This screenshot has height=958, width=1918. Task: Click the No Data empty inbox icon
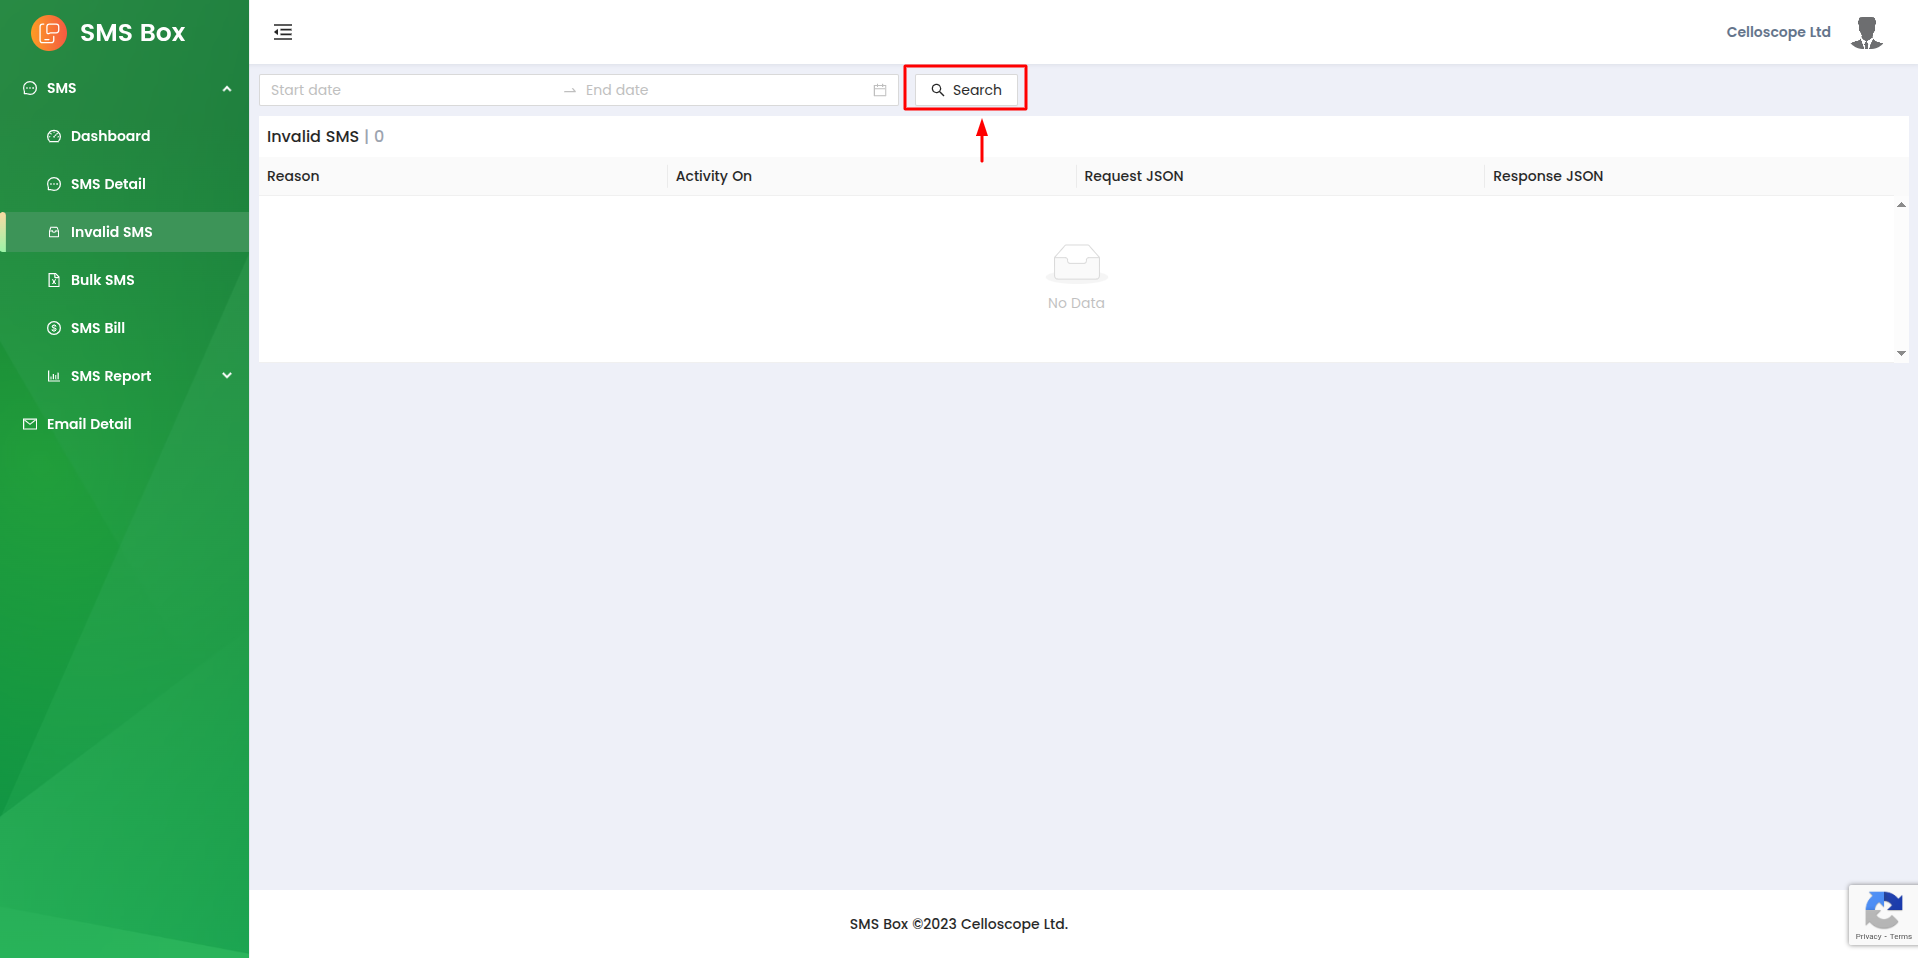coord(1076,264)
